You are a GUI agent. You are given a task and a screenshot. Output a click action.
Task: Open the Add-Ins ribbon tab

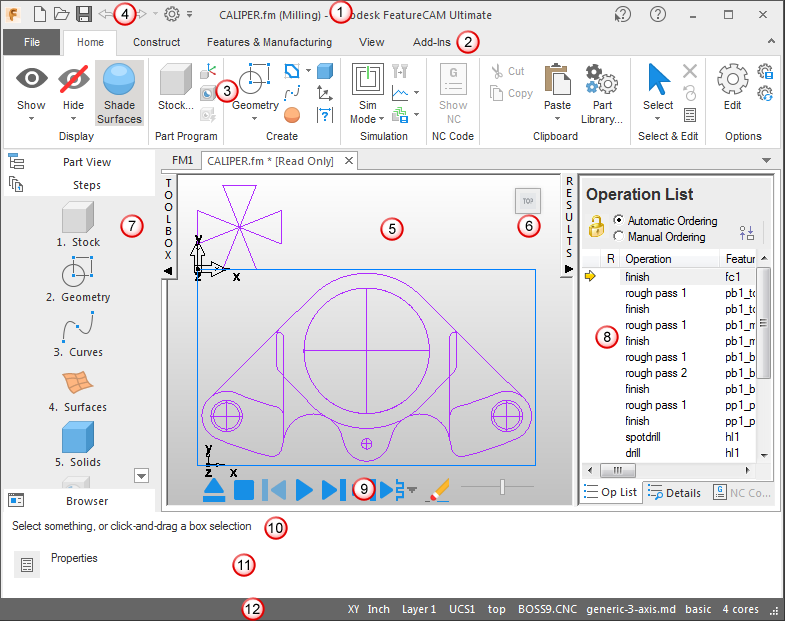tap(432, 42)
